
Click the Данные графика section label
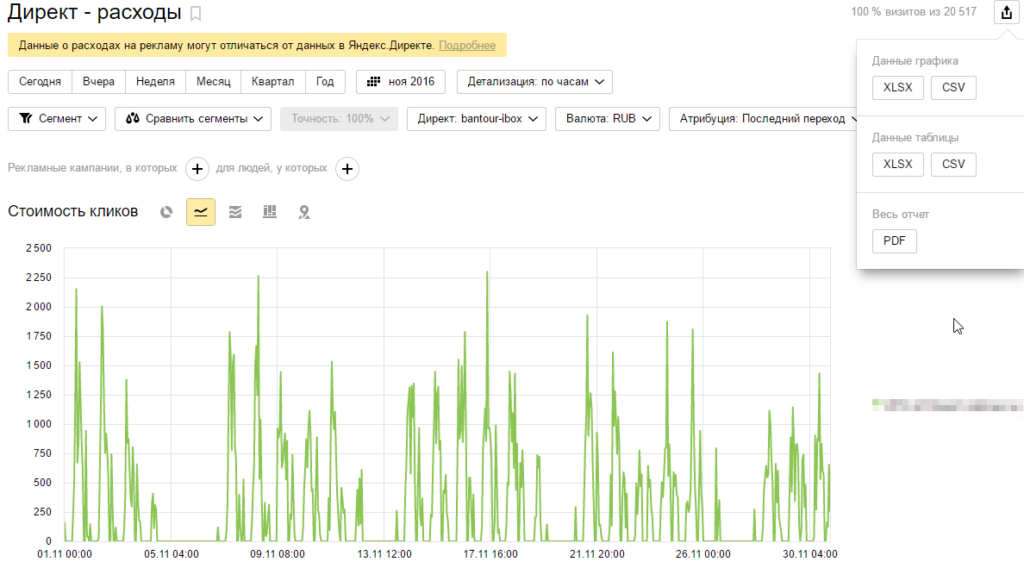pos(915,61)
